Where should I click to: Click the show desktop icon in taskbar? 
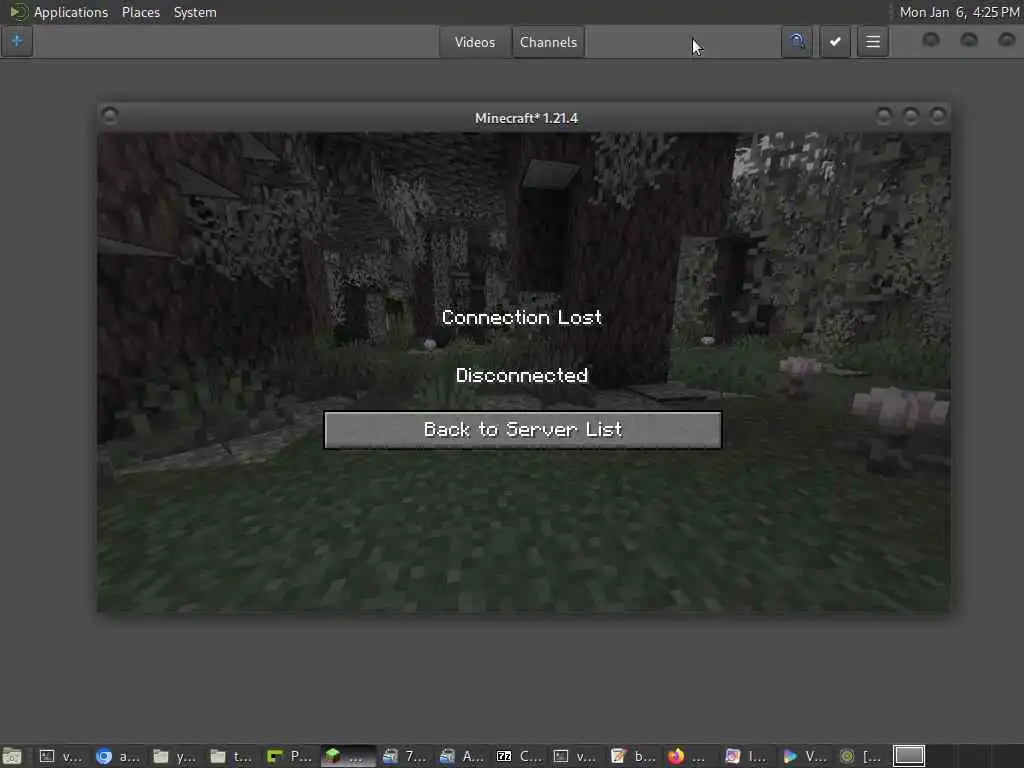coord(12,756)
